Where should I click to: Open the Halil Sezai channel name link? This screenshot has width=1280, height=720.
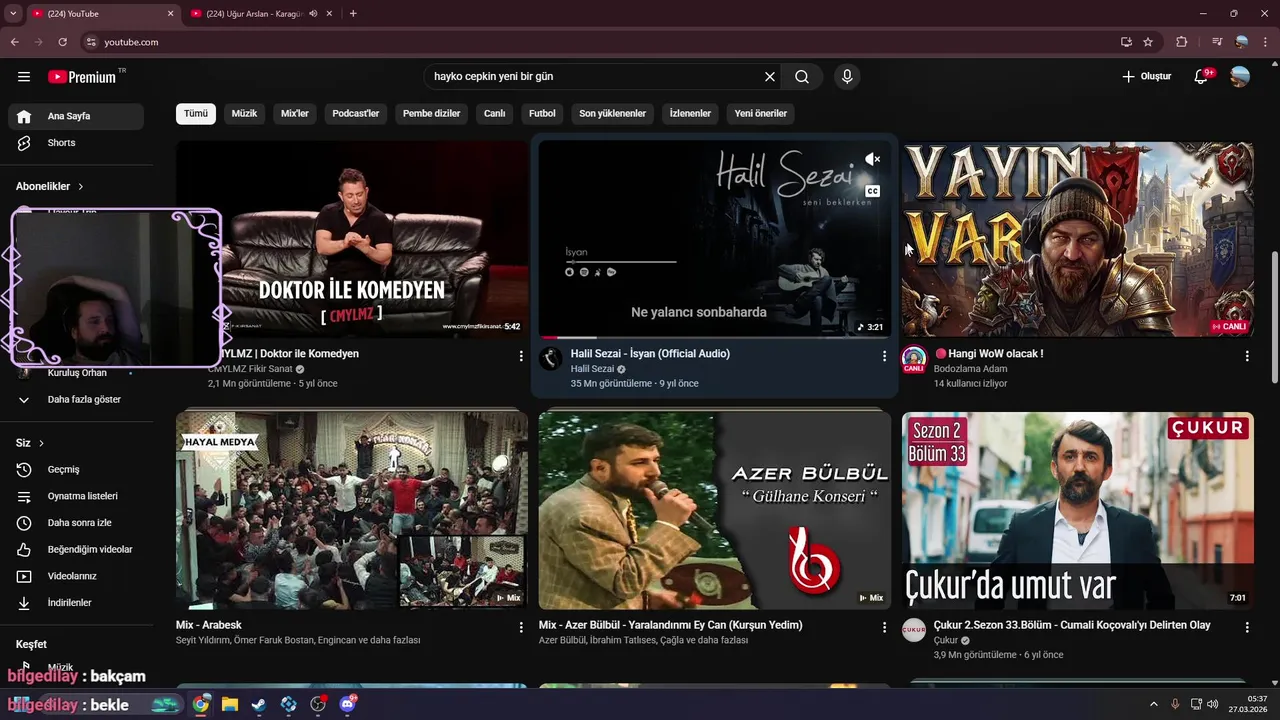point(592,369)
